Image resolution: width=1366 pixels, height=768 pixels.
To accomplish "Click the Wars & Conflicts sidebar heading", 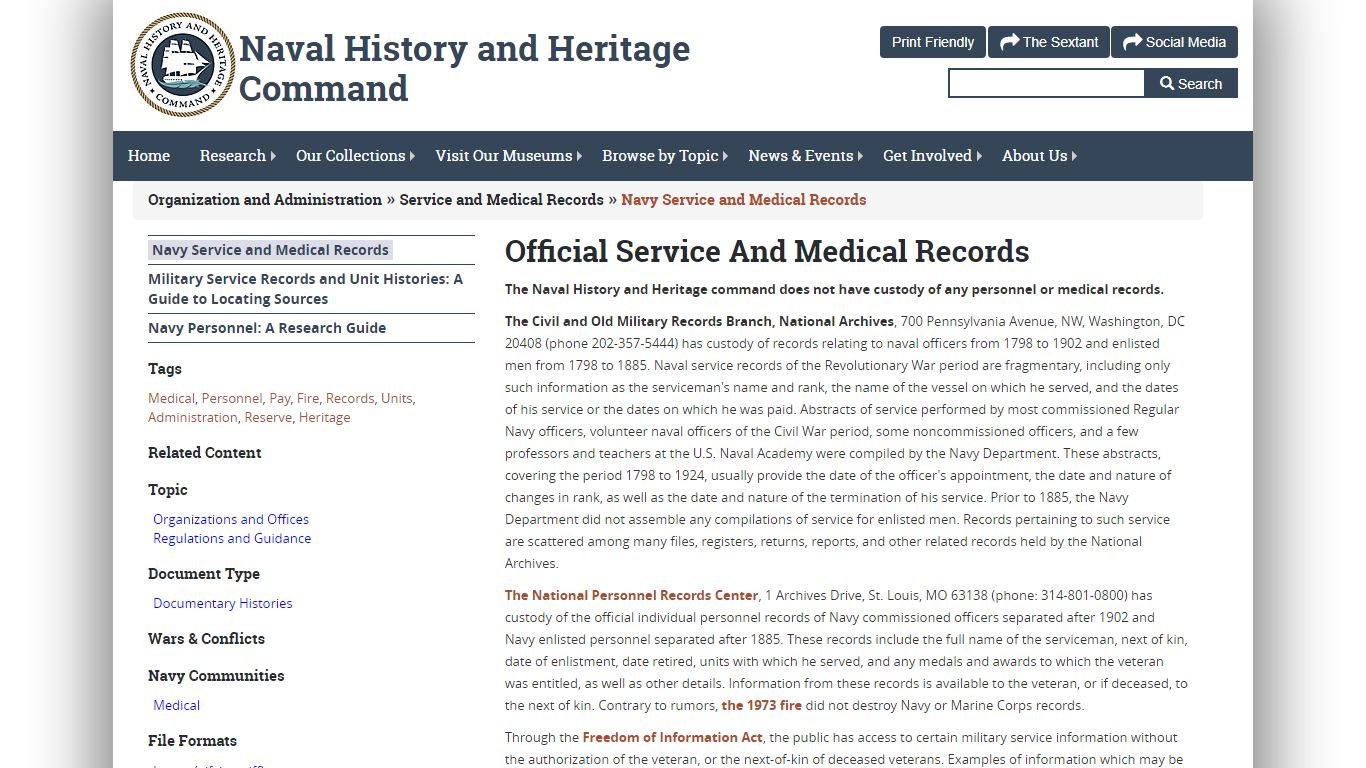I will click(x=206, y=639).
